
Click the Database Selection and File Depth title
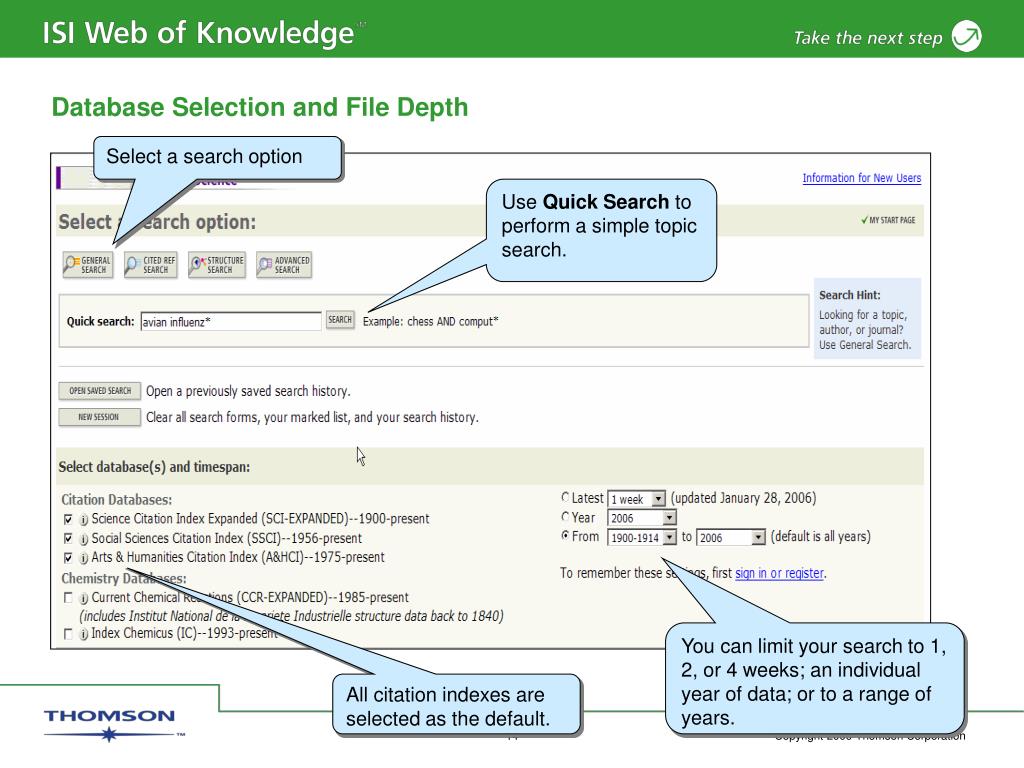pos(260,107)
